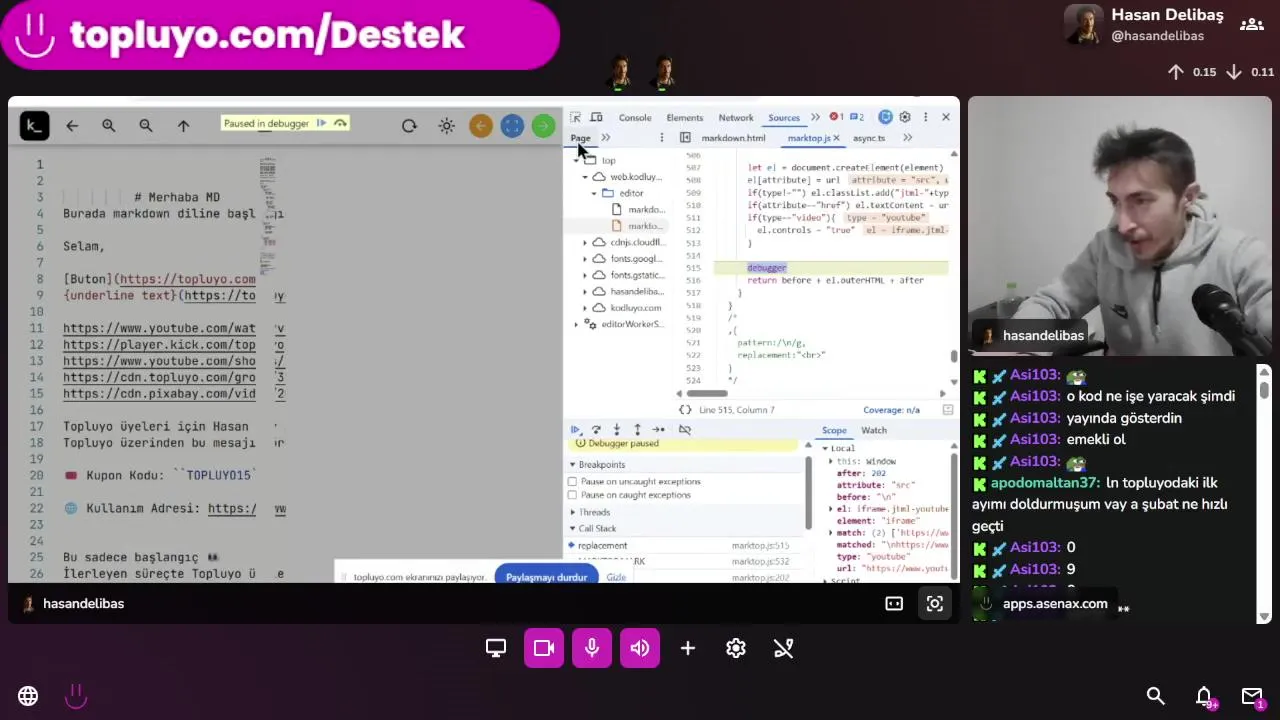
Task: Toggle the device toolbar icon in DevTools
Action: click(596, 117)
